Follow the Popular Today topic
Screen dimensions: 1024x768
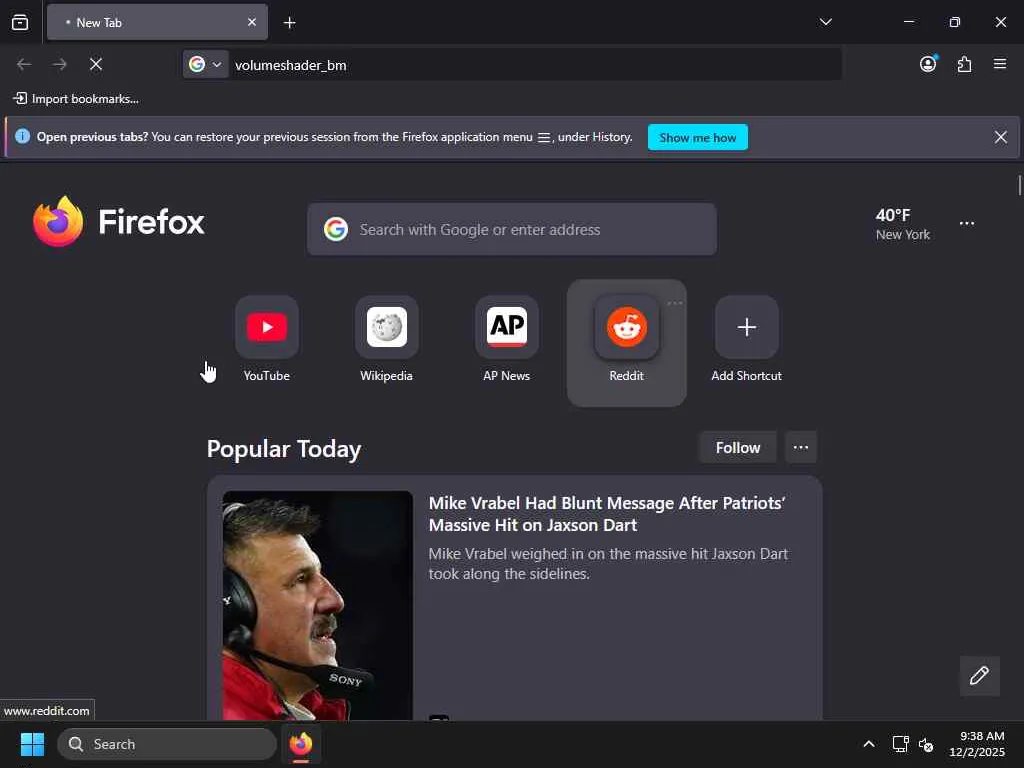[738, 447]
